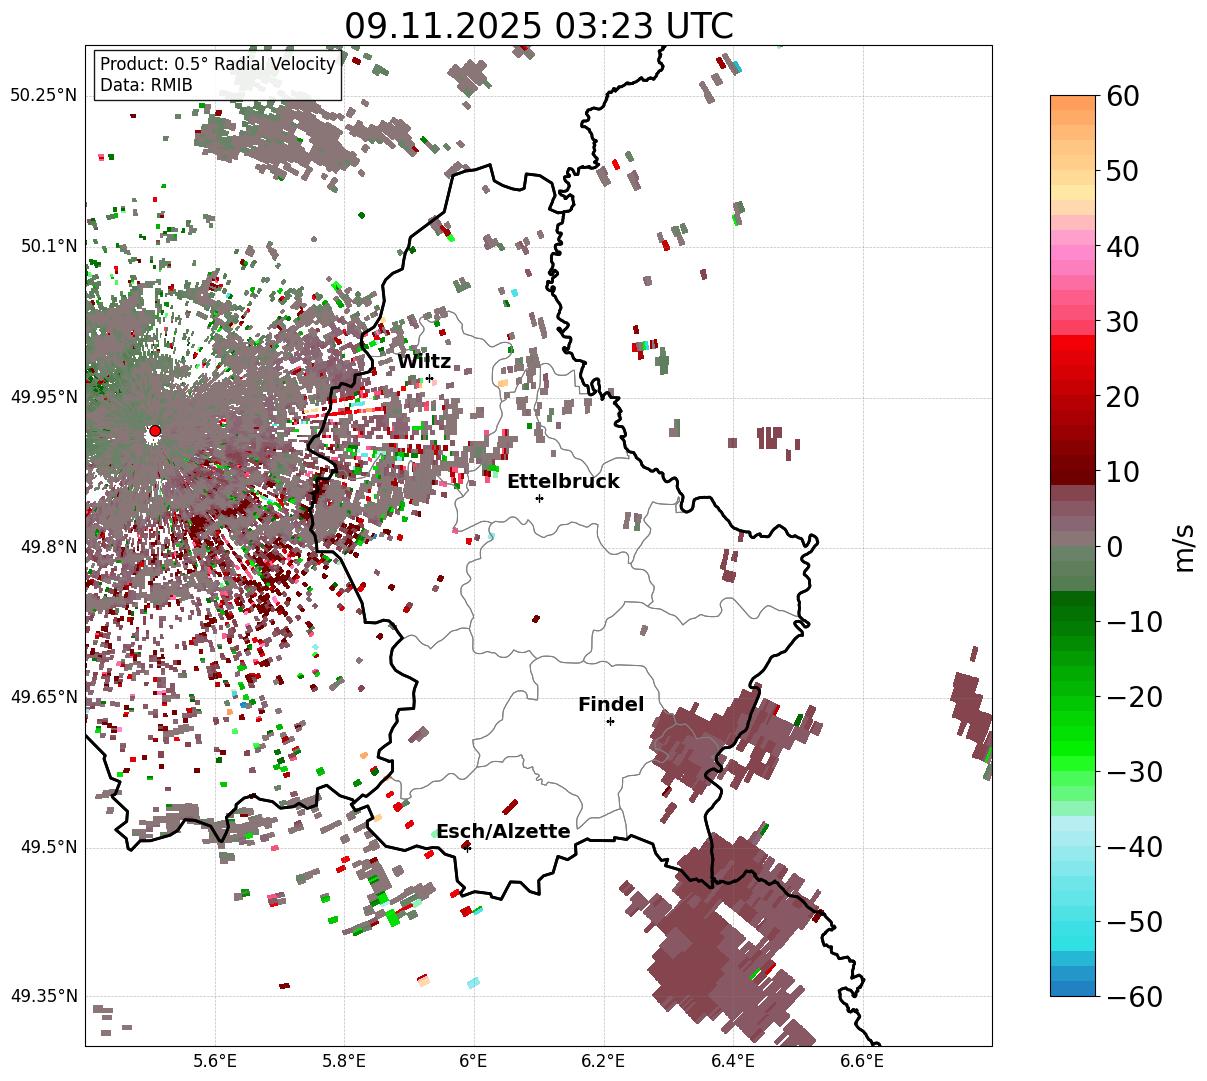The width and height of the screenshot is (1207, 1081).
Task: Click the 6.2°E longitude tick label
Action: (604, 1061)
